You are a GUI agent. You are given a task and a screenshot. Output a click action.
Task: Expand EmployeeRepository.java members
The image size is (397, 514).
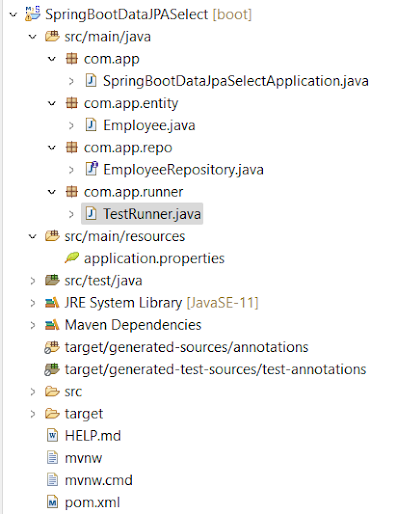pyautogui.click(x=71, y=169)
